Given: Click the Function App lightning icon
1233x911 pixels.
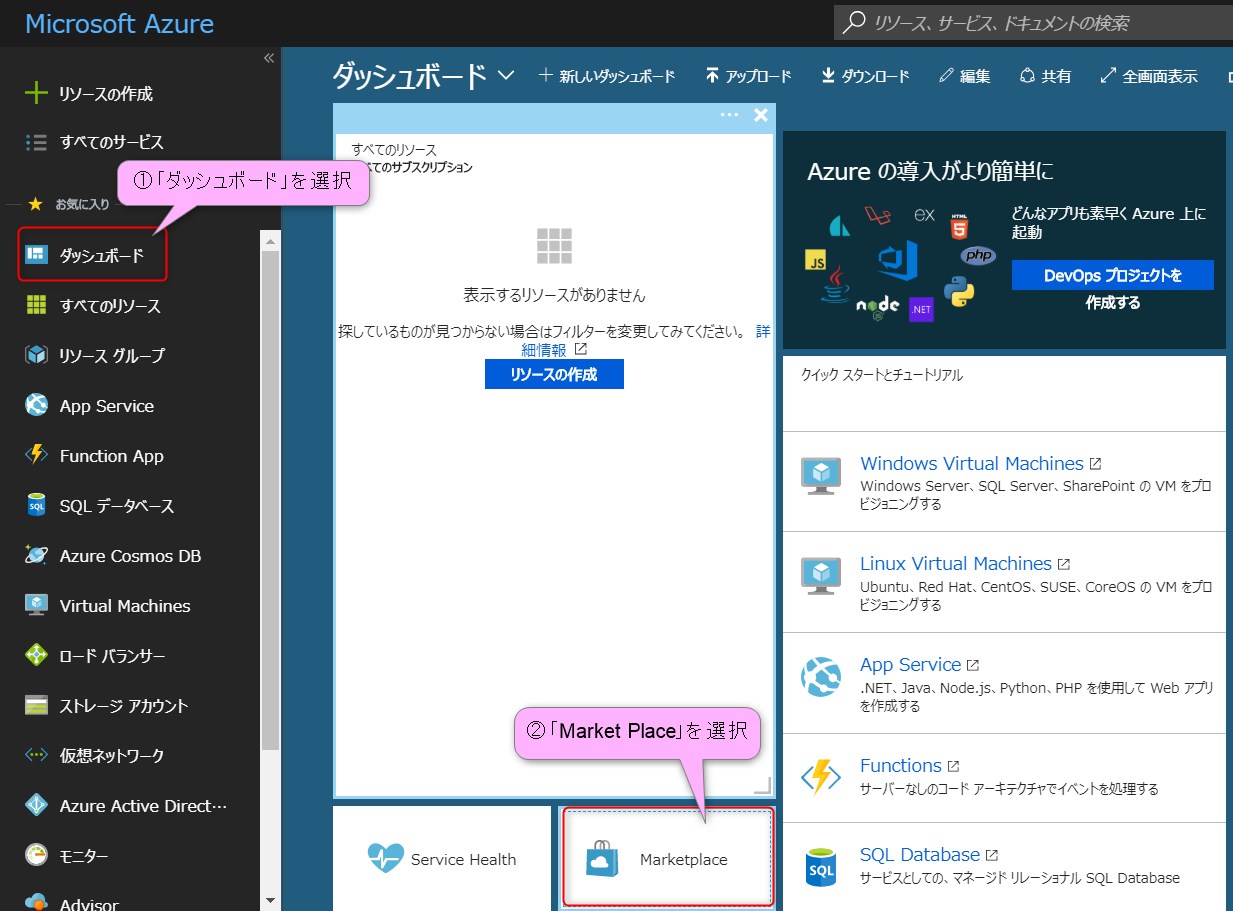Looking at the screenshot, I should (x=37, y=455).
